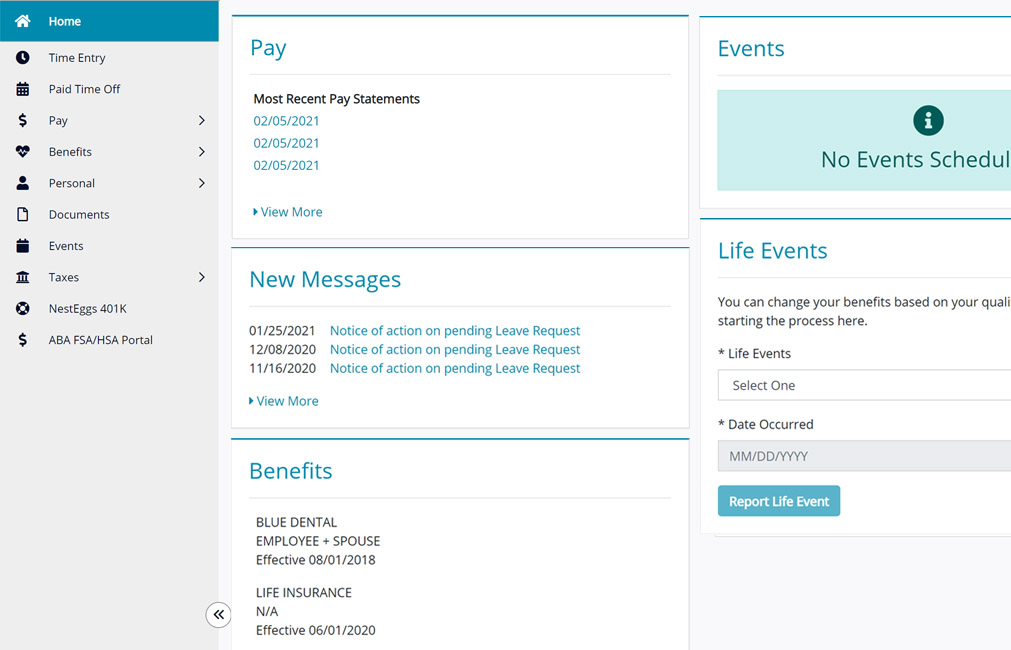Screen dimensions: 1011x650
Task: Click the Events calendar icon in sidebar
Action: click(23, 246)
